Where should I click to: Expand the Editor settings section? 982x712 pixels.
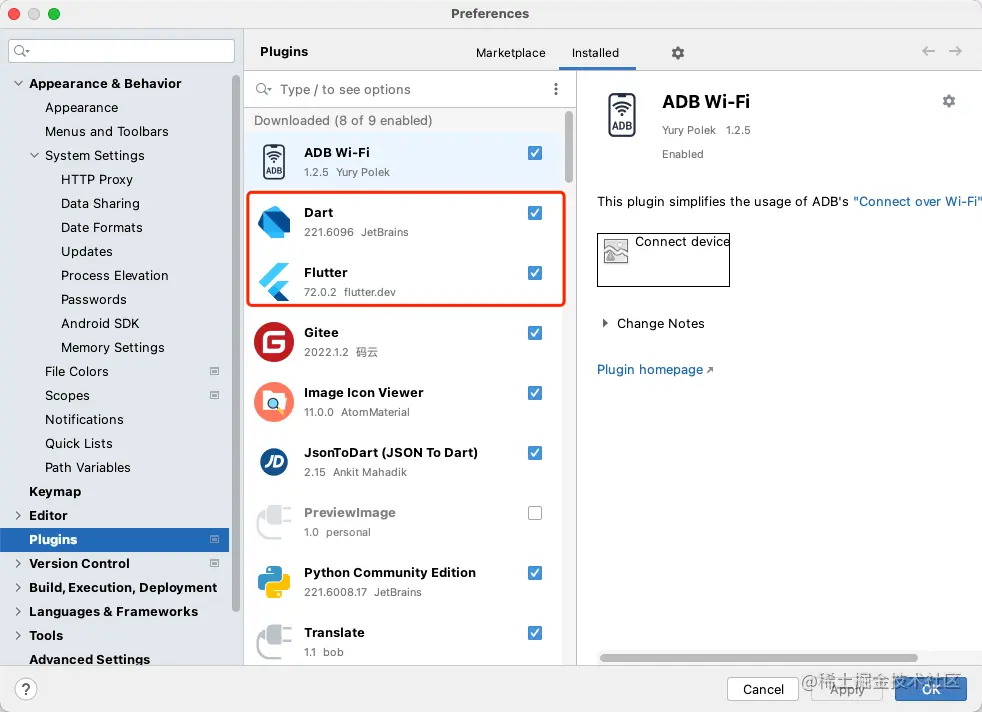click(x=18, y=515)
